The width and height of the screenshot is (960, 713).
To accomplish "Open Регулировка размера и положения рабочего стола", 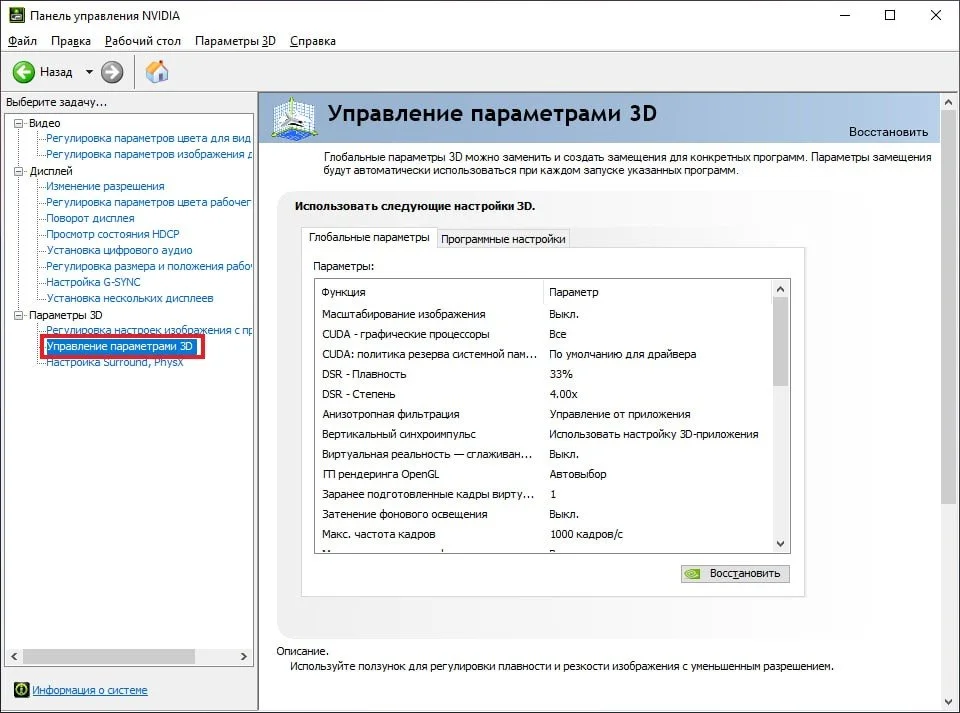I will pos(149,266).
